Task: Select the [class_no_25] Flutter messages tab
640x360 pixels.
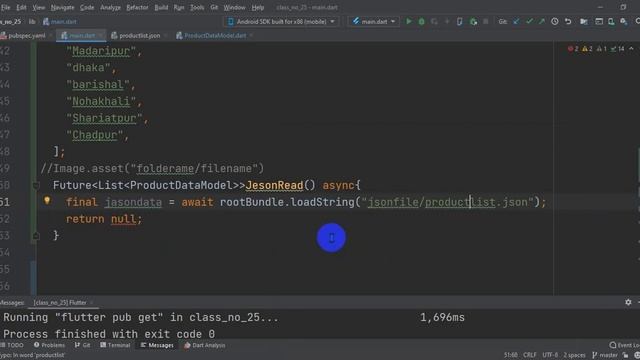Action: (x=63, y=302)
